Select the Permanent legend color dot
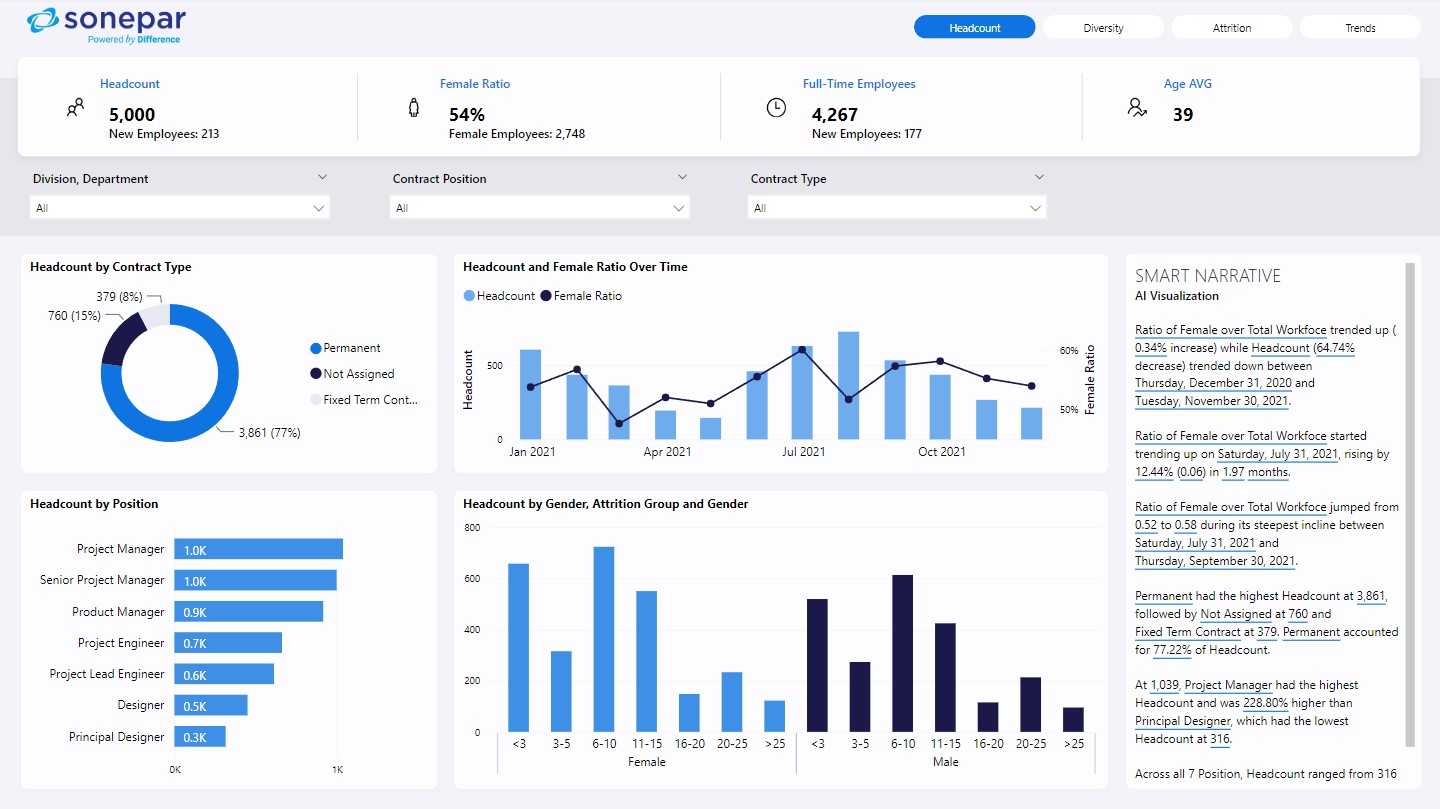 click(x=316, y=348)
